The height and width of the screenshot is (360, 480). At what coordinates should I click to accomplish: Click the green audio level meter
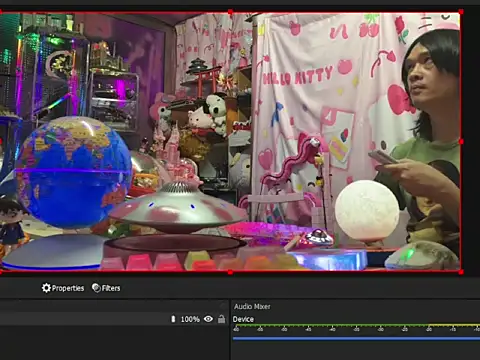tap(356, 325)
